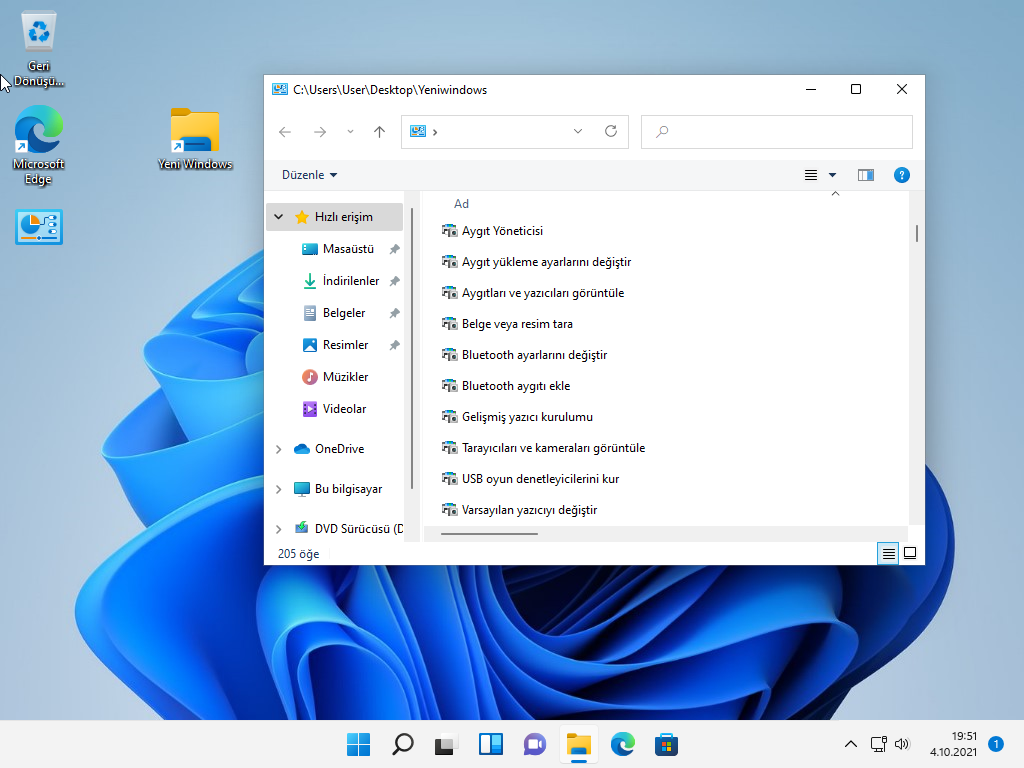
Task: Click the horizontal scrollbar in file list
Action: tap(489, 534)
